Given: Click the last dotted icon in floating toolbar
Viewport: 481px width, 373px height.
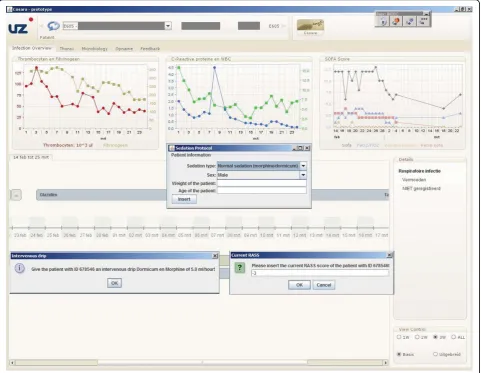Looking at the screenshot, I should coord(423,22).
